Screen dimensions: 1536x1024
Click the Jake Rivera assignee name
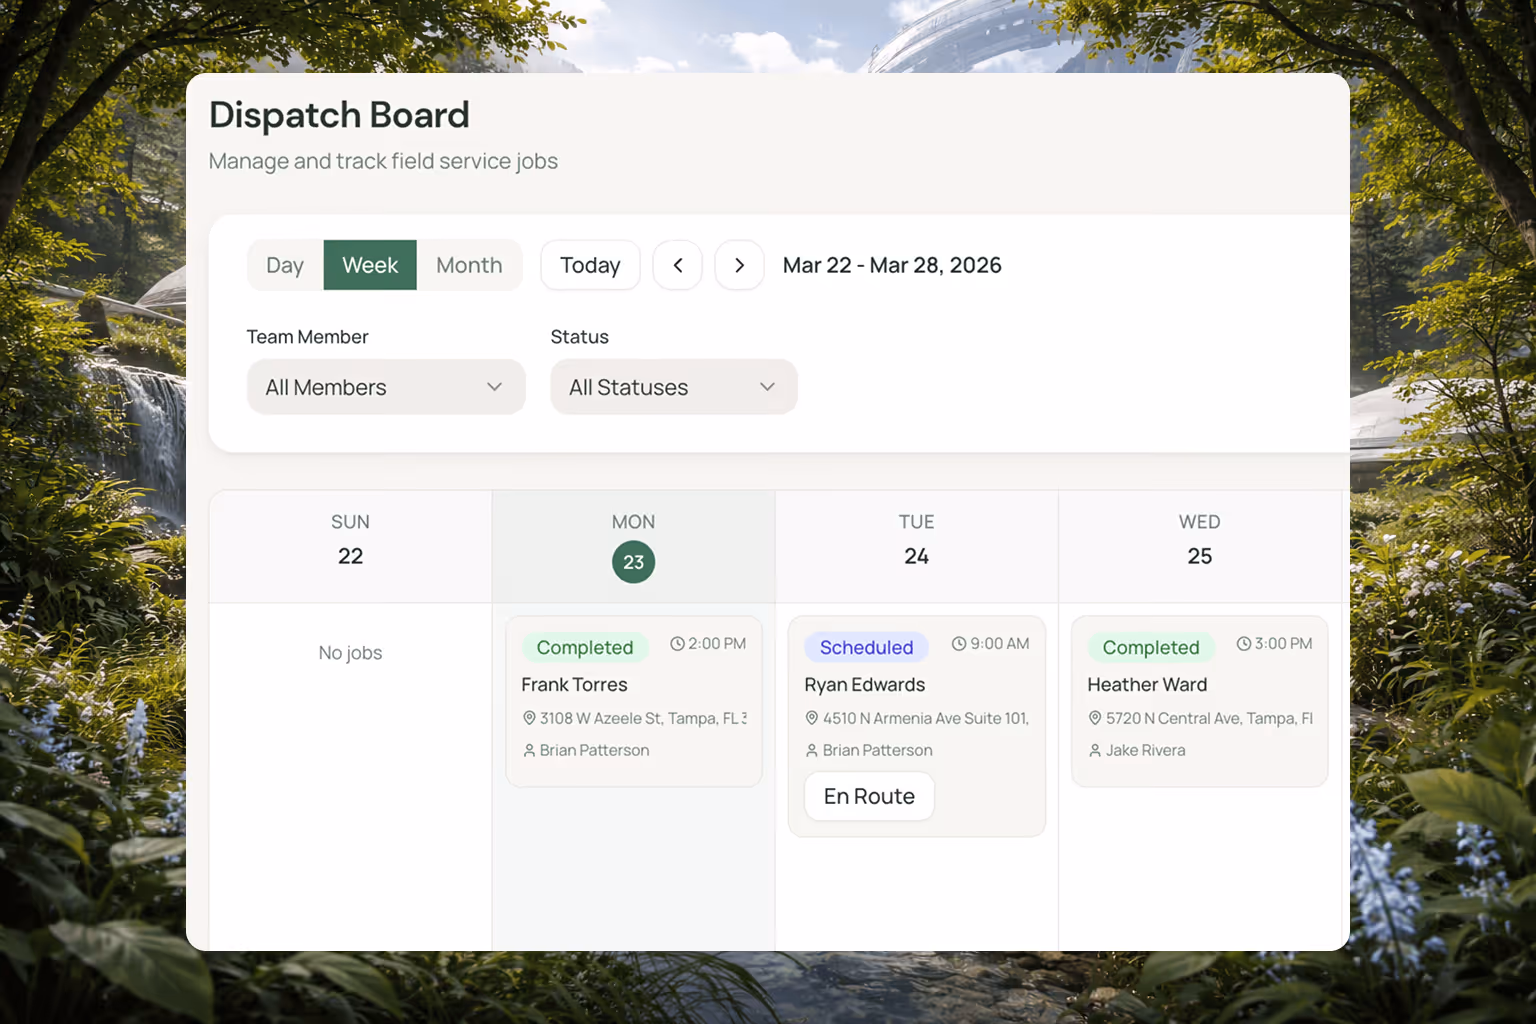click(x=1146, y=750)
